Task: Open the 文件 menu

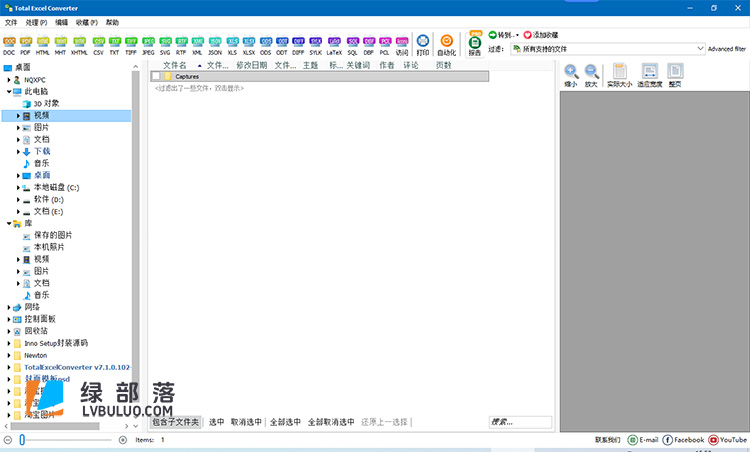Action: 11,22
